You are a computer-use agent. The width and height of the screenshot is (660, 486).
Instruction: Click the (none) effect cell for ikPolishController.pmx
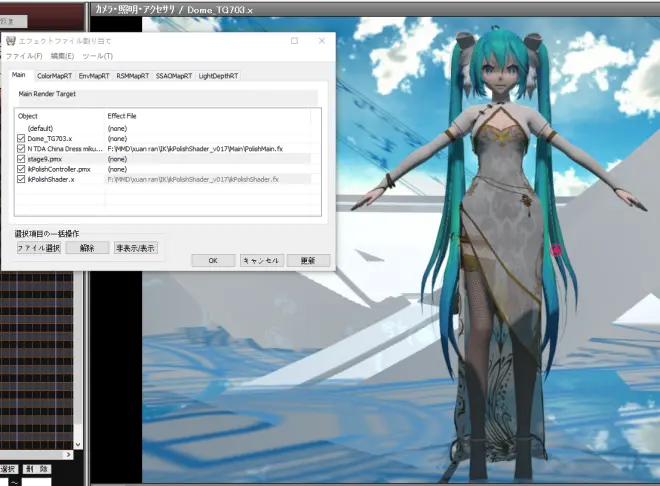(117, 169)
